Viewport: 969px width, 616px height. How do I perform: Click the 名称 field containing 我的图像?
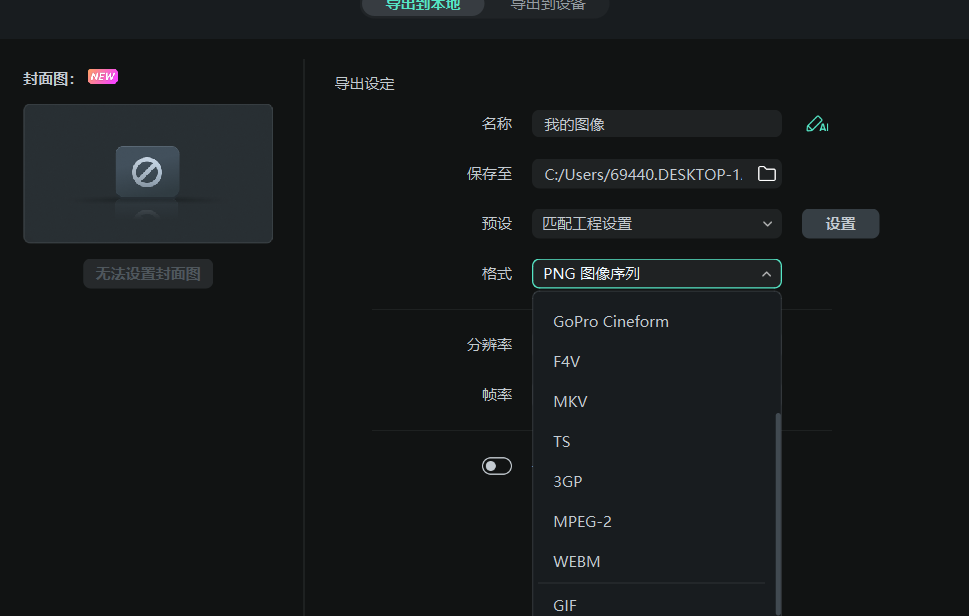(656, 125)
